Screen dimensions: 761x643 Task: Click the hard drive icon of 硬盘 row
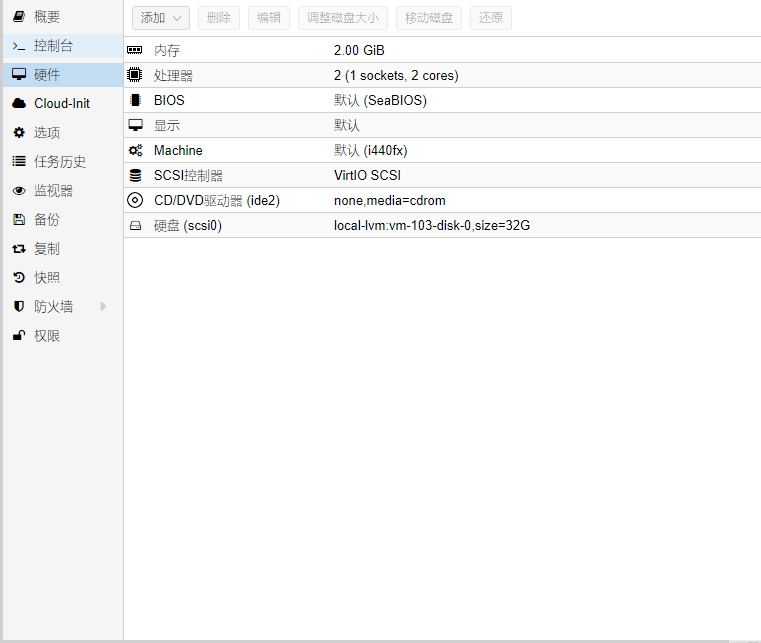tap(135, 226)
